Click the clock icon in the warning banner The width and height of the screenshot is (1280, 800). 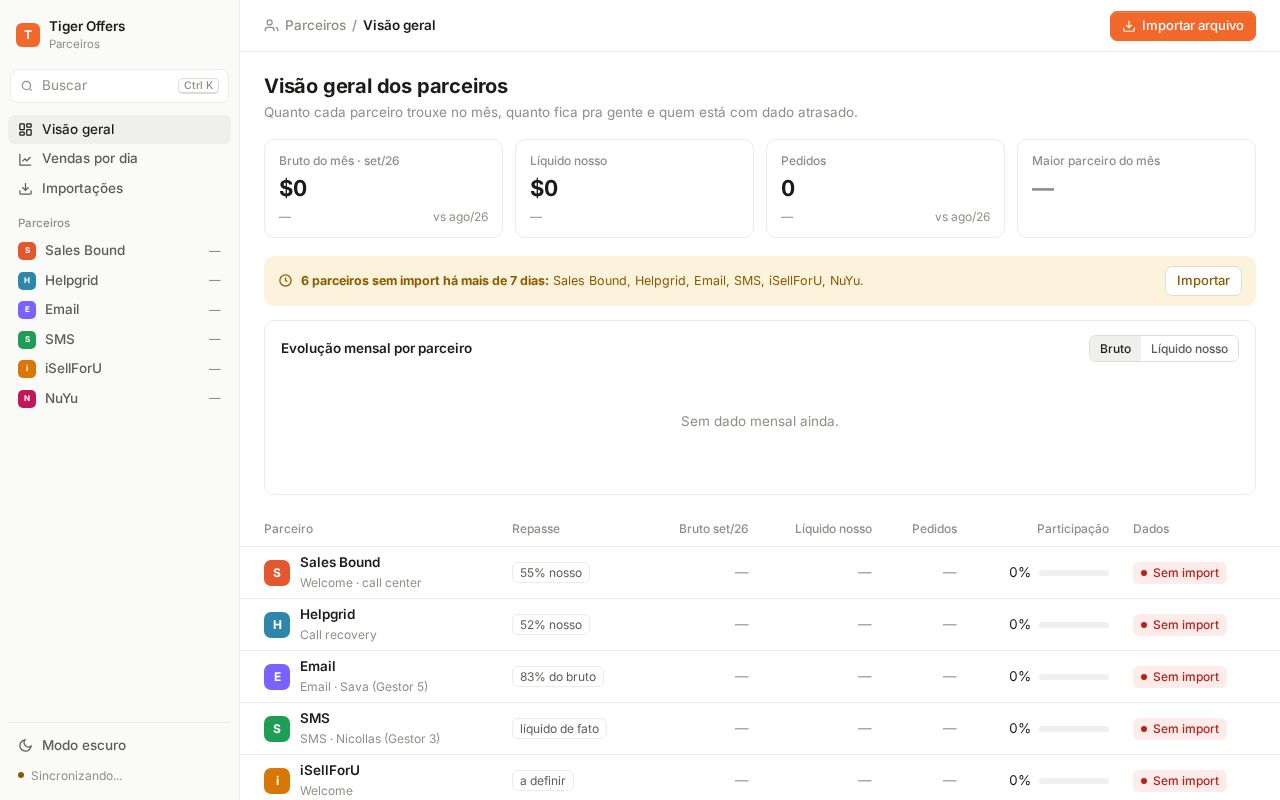click(285, 281)
